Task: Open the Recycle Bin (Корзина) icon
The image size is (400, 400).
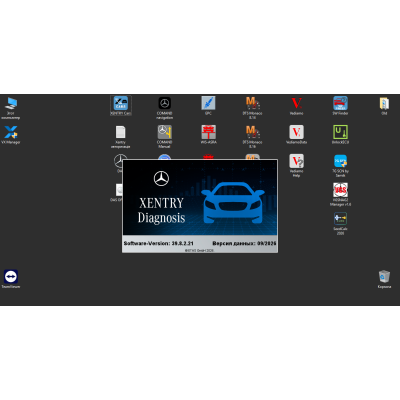Action: [x=384, y=279]
